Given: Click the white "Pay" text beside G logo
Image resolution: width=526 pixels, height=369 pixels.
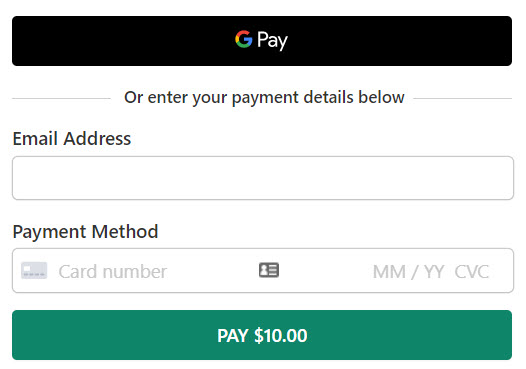Looking at the screenshot, I should coord(272,41).
